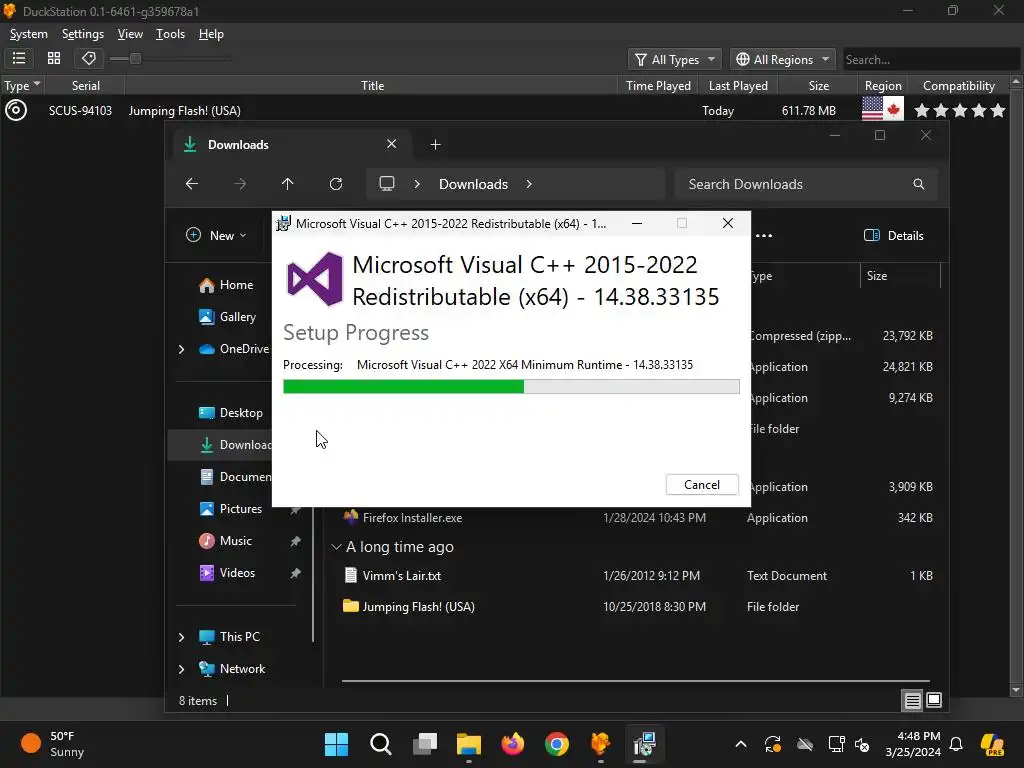Expand chevron after Downloads in address bar
This screenshot has height=768, width=1024.
pyautogui.click(x=529, y=184)
